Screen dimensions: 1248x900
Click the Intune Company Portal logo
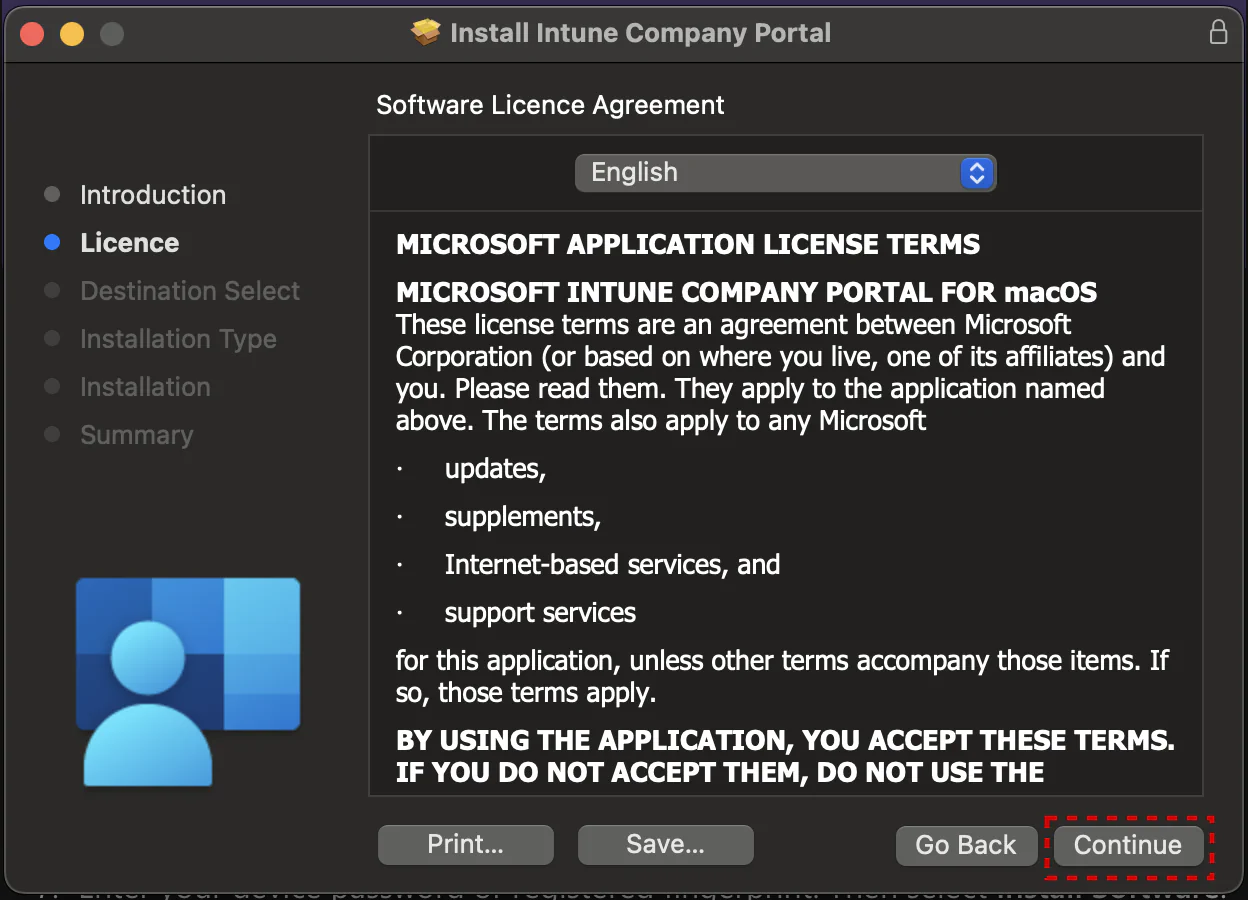point(188,682)
